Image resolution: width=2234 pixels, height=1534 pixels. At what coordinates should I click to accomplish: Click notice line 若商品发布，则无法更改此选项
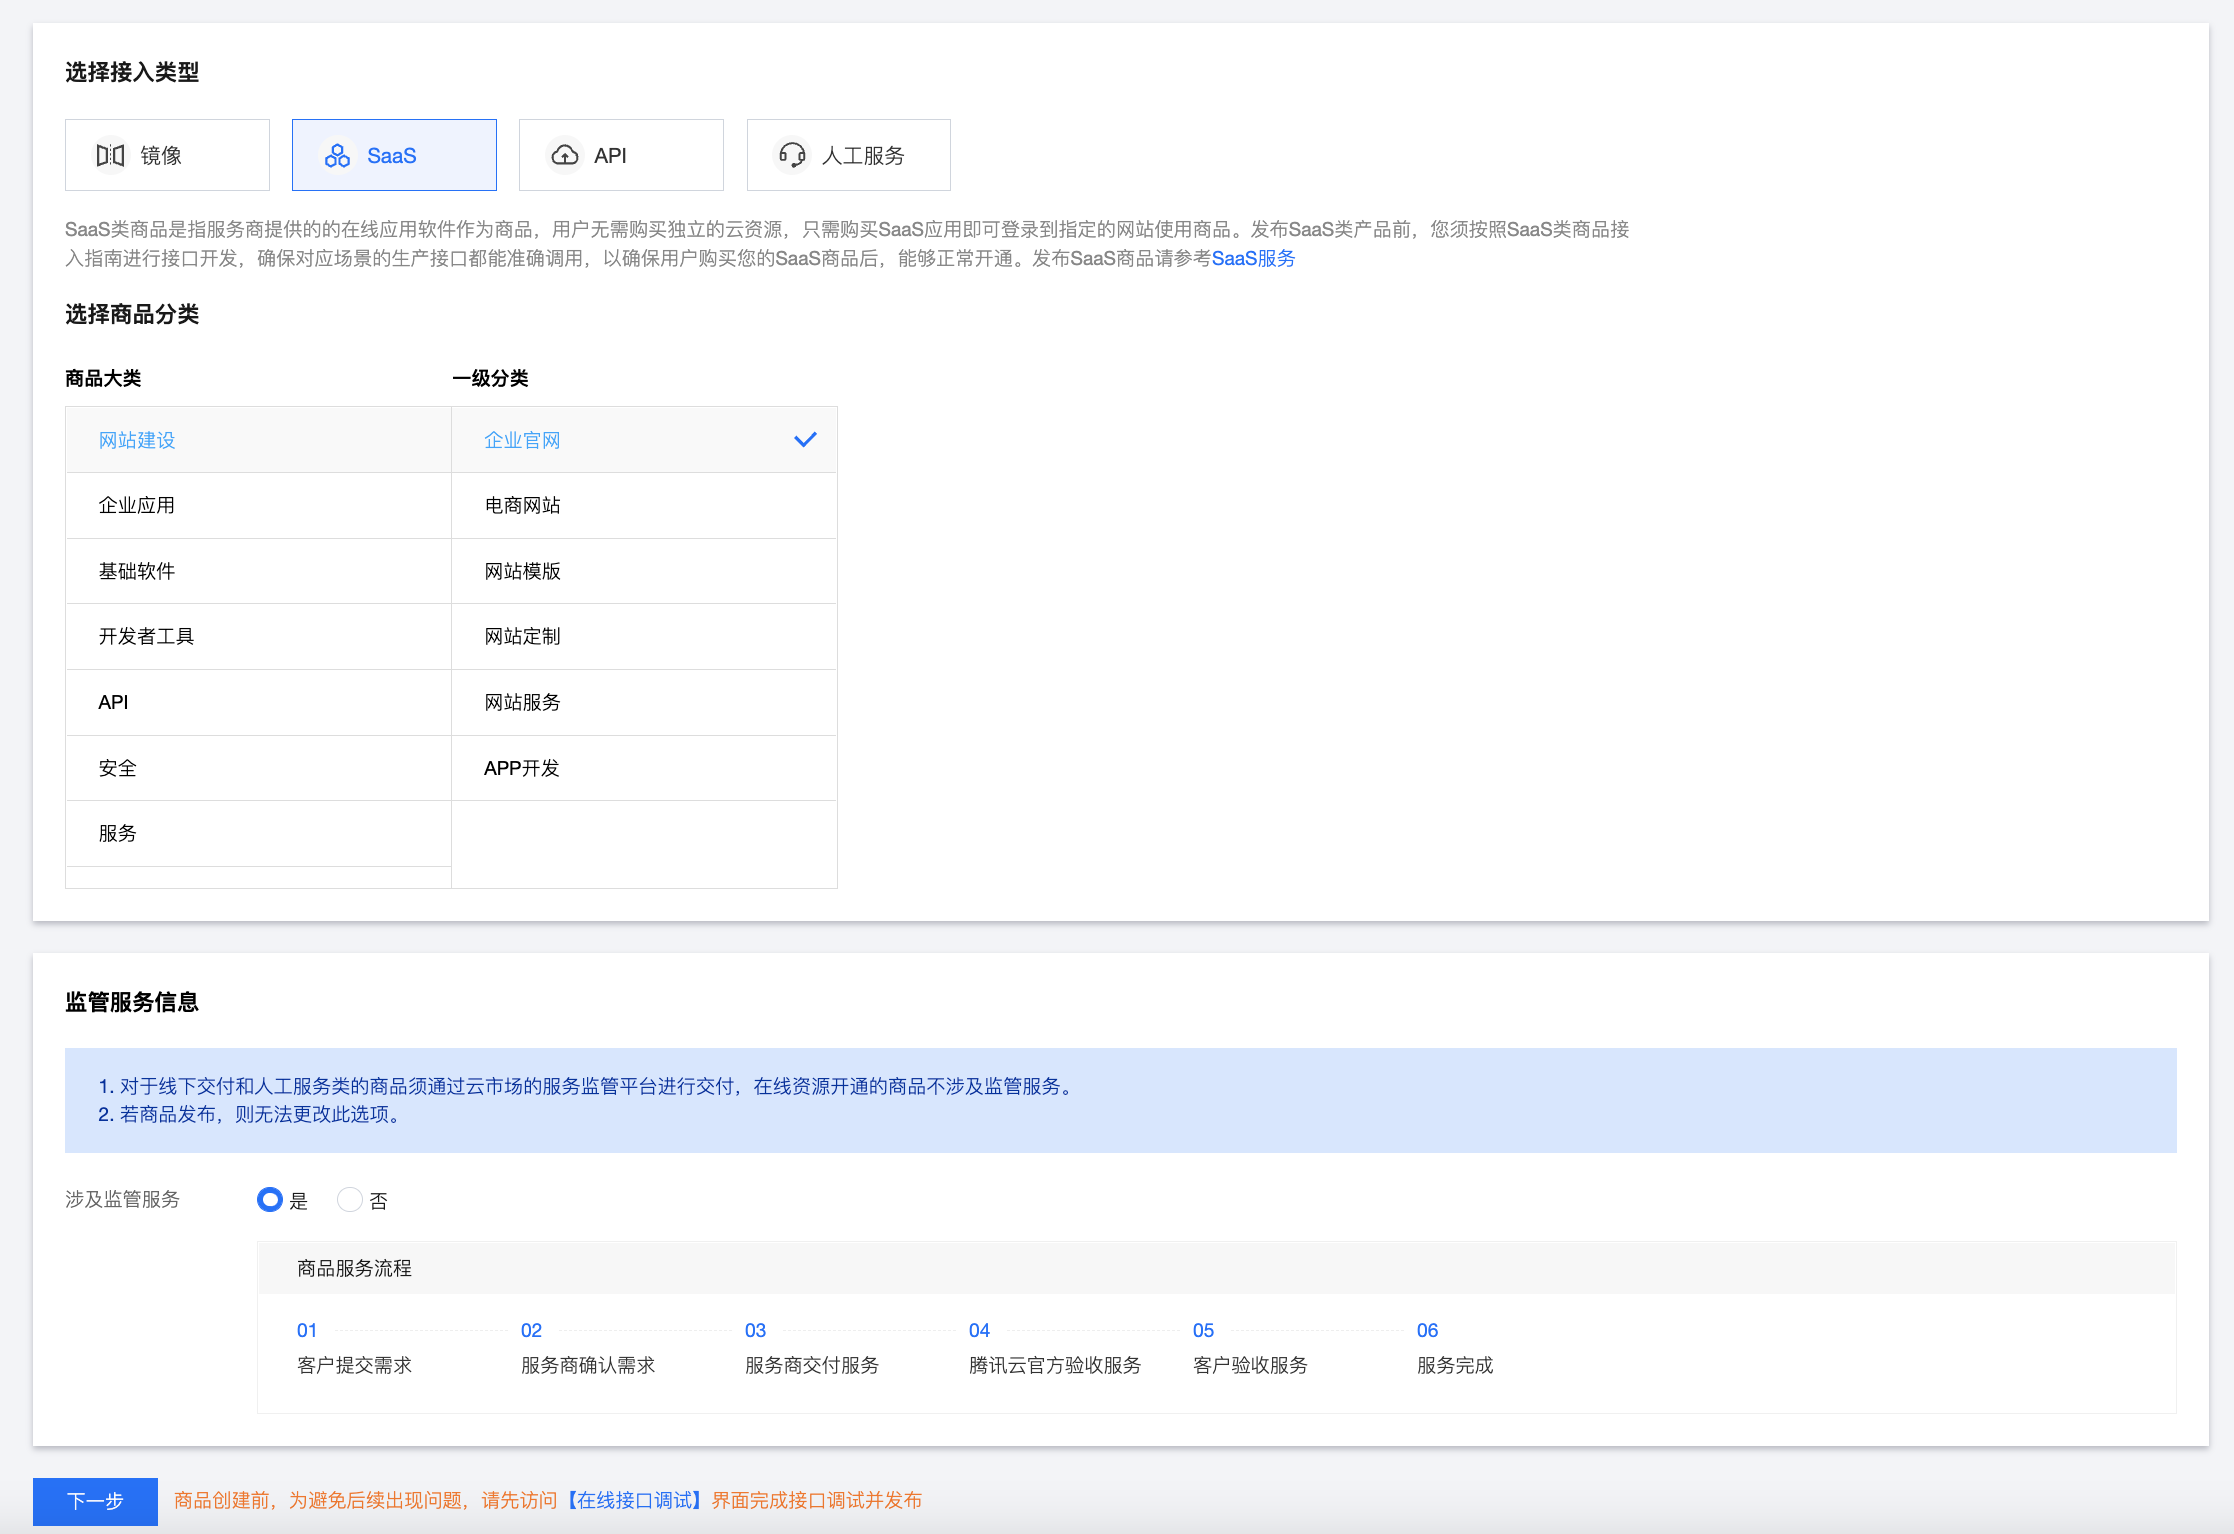pyautogui.click(x=253, y=1114)
